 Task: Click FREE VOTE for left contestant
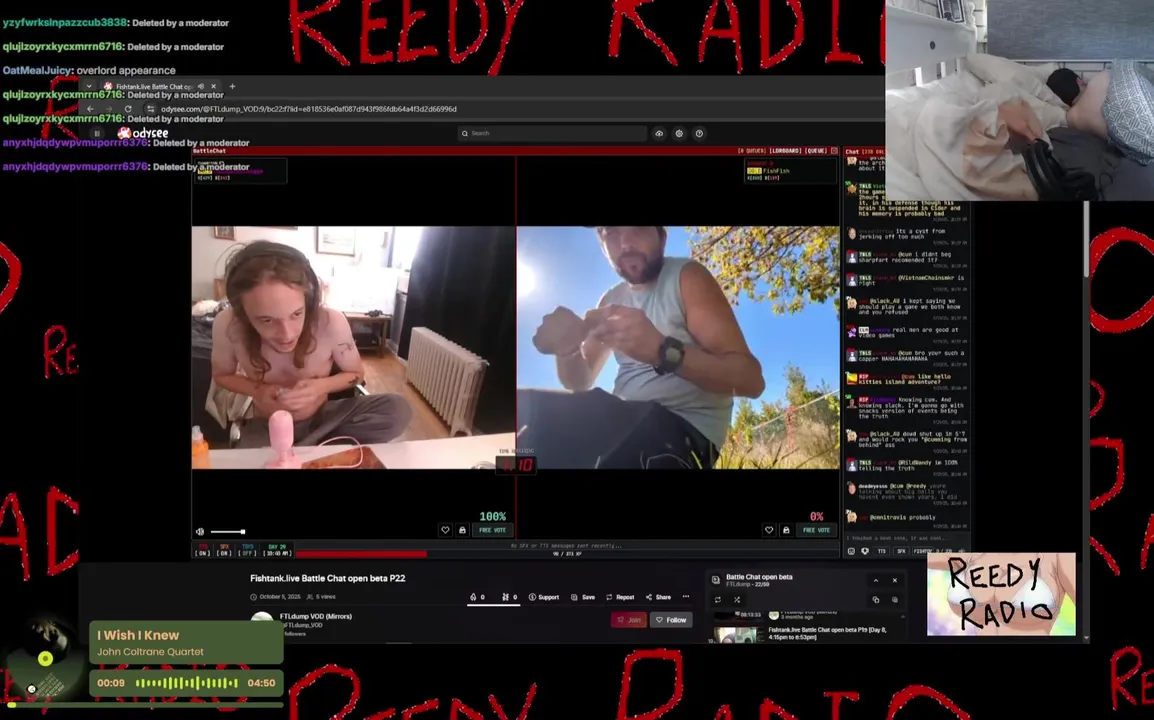[492, 530]
